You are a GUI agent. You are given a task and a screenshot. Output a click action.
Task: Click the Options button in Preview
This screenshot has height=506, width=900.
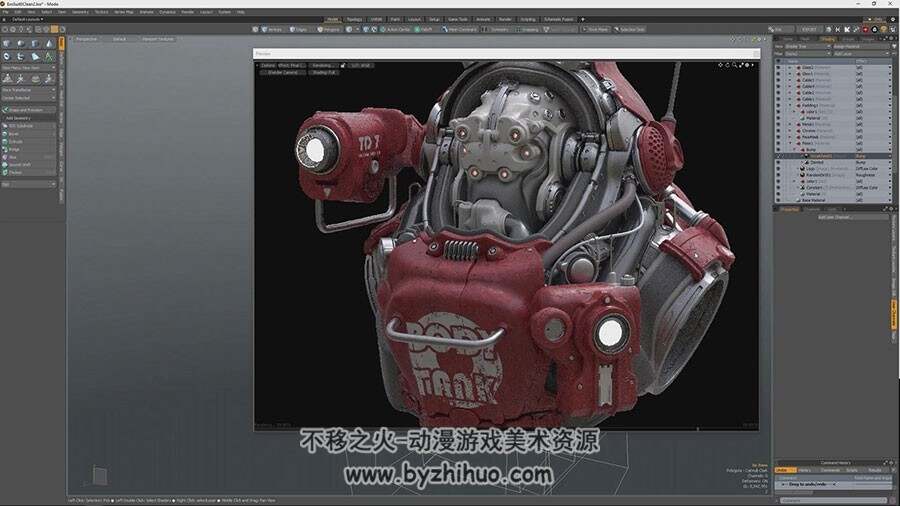coord(268,65)
